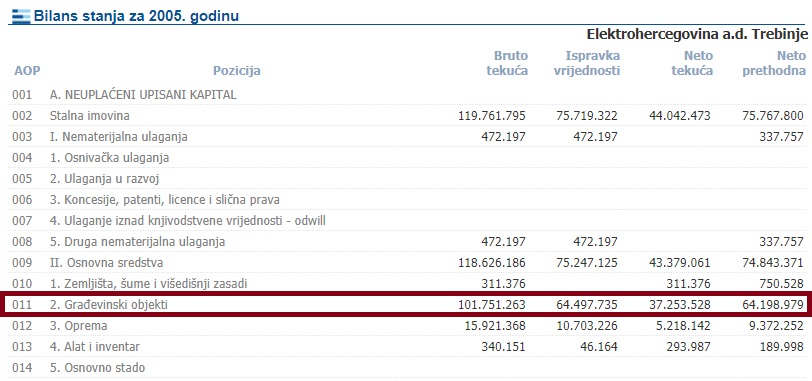812x381 pixels.
Task: Select the 5. Osnovno stado row
Action: (x=406, y=368)
